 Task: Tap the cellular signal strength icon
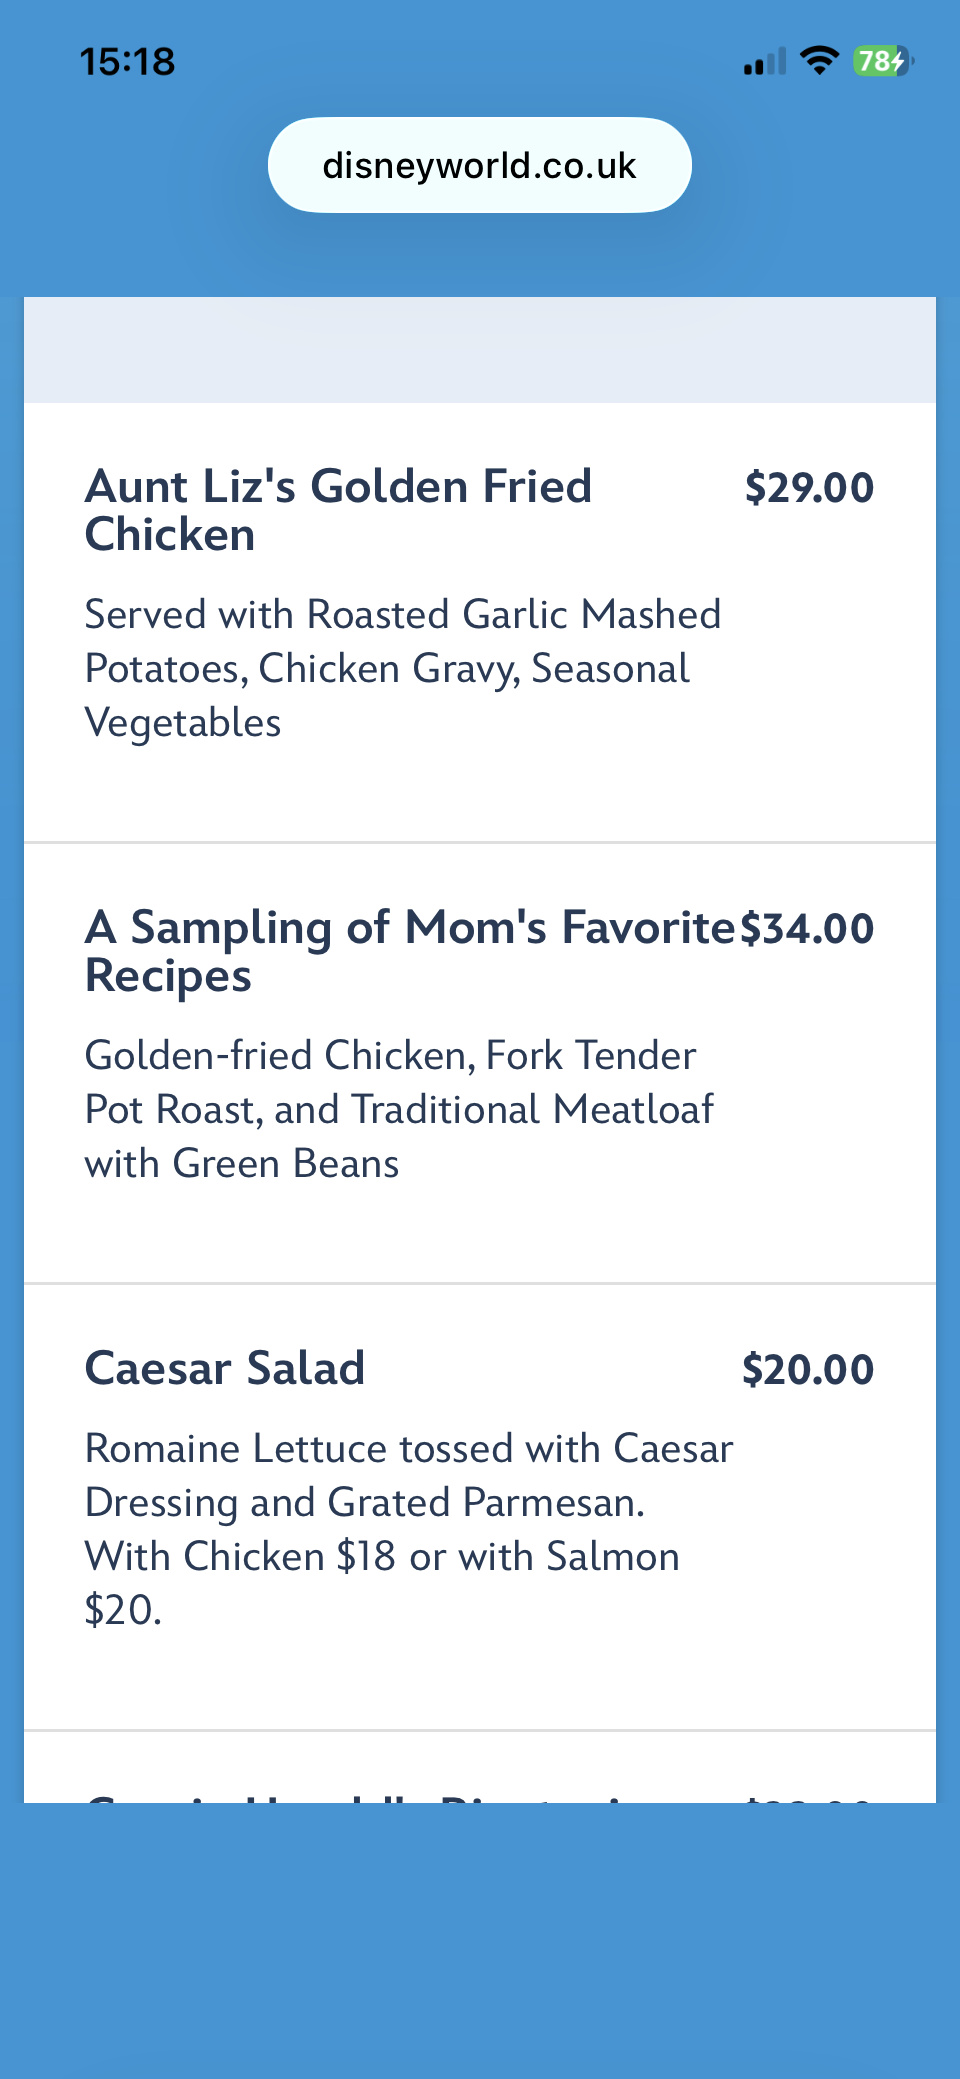coord(764,62)
